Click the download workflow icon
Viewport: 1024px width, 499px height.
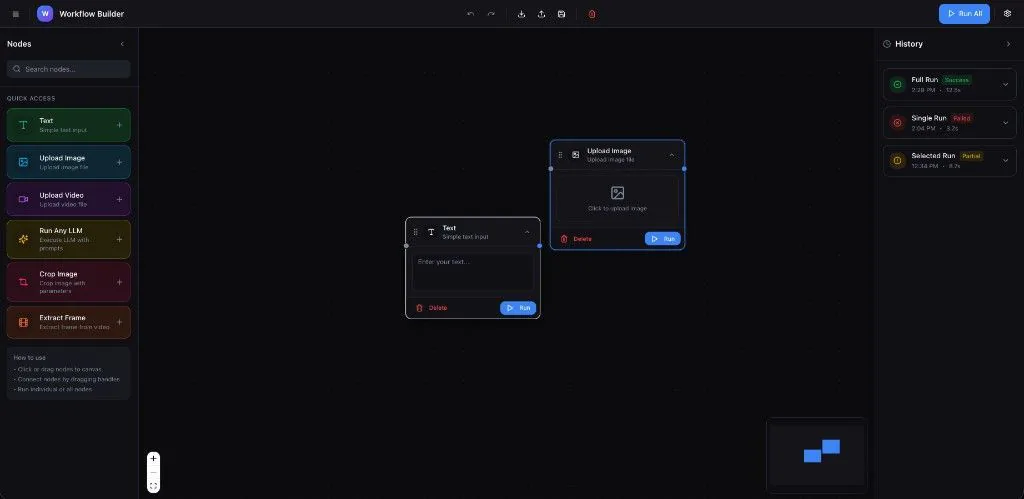coord(521,14)
